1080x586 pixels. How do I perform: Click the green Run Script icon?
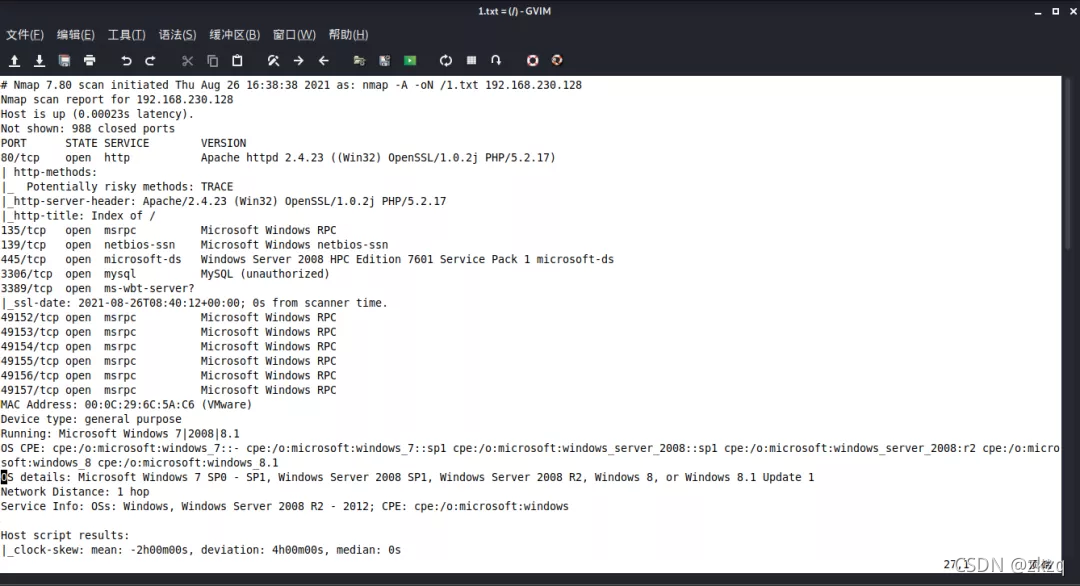click(410, 61)
